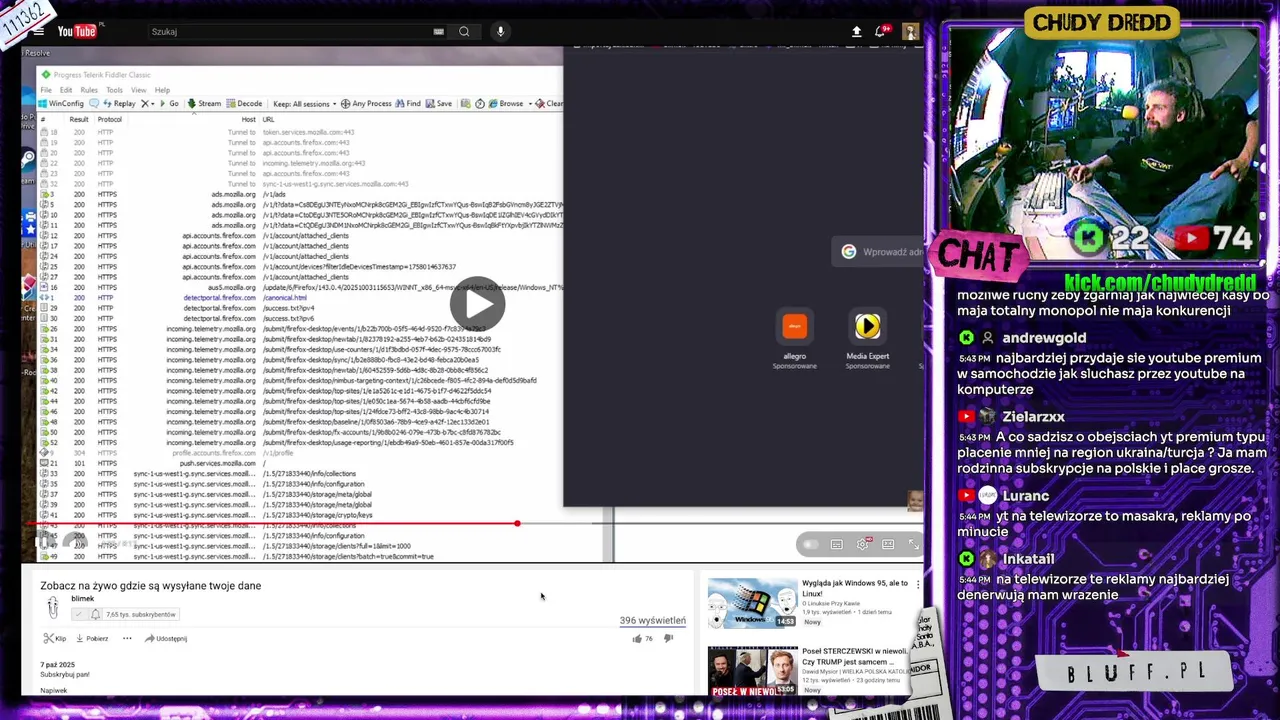1280x720 pixels.
Task: Click the Any Process target in Fiddler
Action: pyautogui.click(x=366, y=103)
